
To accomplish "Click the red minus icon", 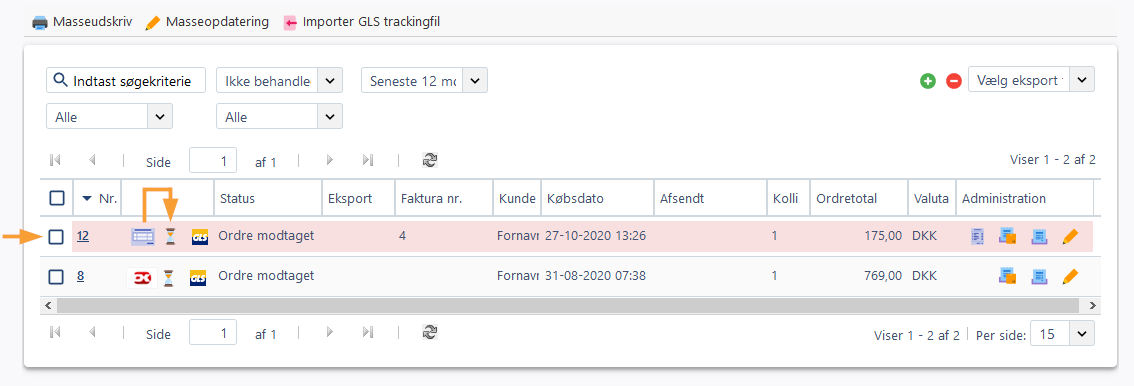I will (x=954, y=81).
